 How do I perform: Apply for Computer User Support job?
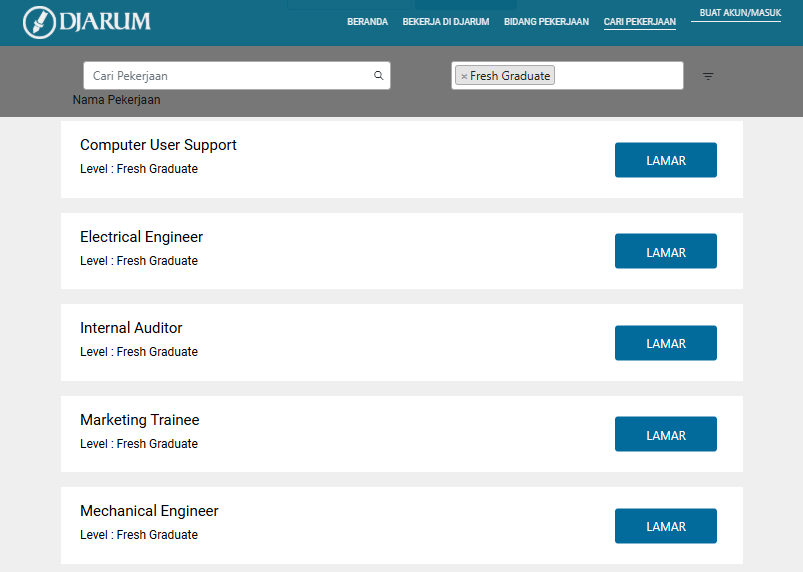(x=665, y=160)
